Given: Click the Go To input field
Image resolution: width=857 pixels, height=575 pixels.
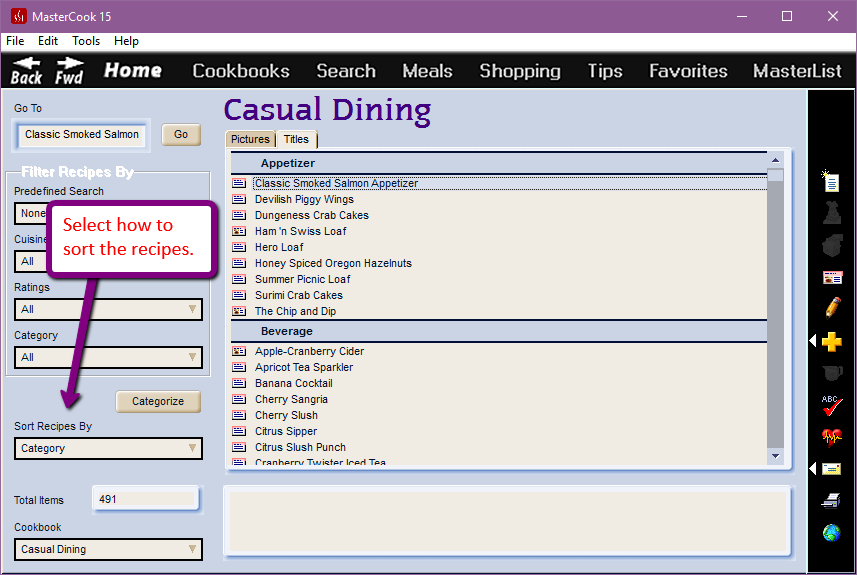Looking at the screenshot, I should tap(82, 135).
